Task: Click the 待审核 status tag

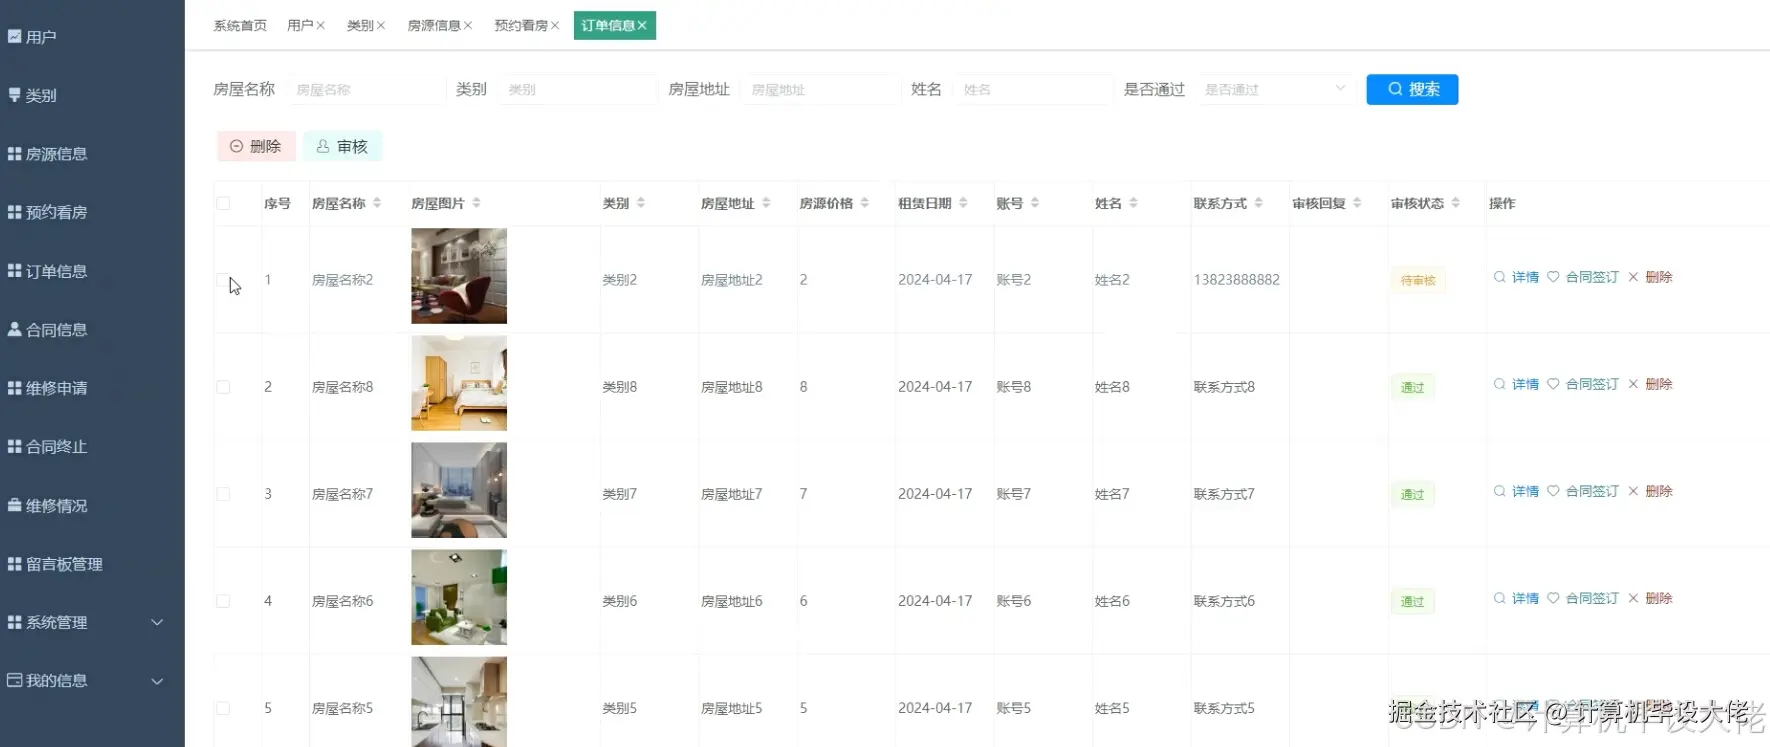Action: point(1418,281)
